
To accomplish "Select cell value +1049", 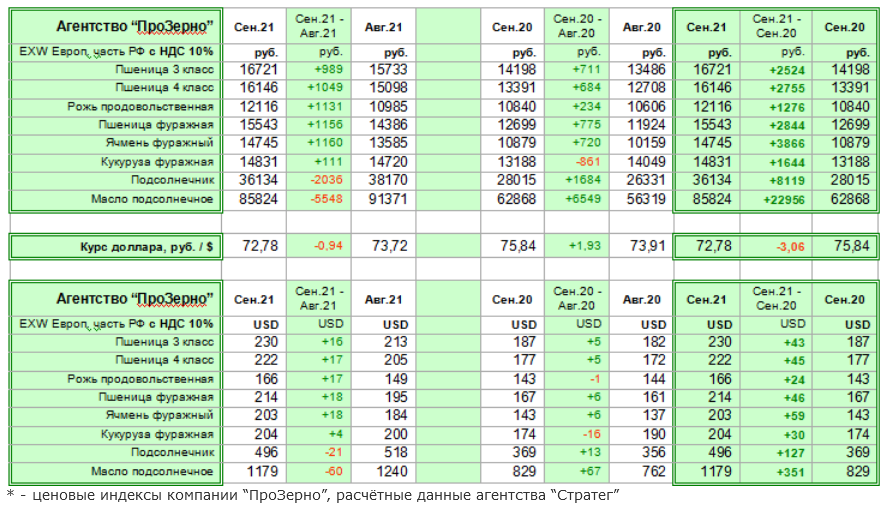I will [325, 87].
